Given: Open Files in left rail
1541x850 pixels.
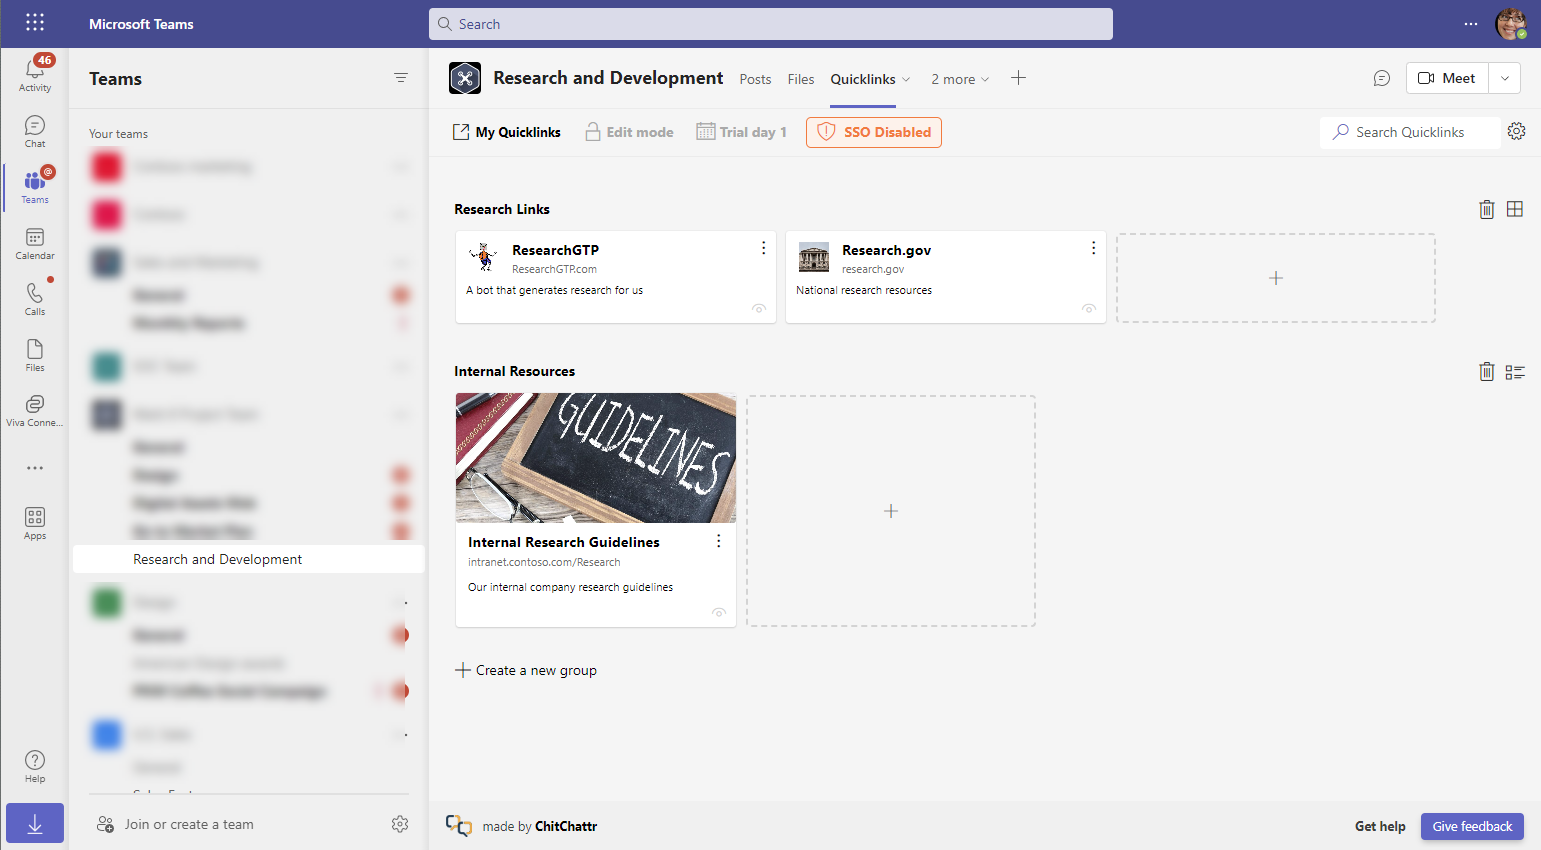Looking at the screenshot, I should click(x=35, y=355).
